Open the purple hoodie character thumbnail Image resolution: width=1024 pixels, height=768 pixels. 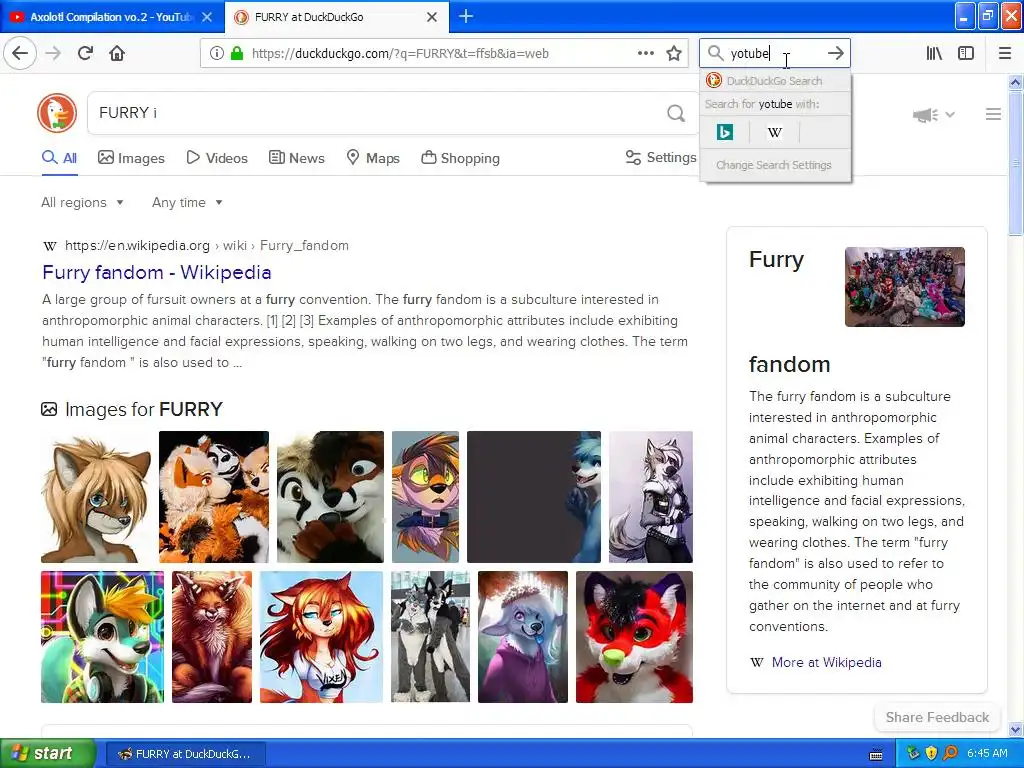click(522, 637)
